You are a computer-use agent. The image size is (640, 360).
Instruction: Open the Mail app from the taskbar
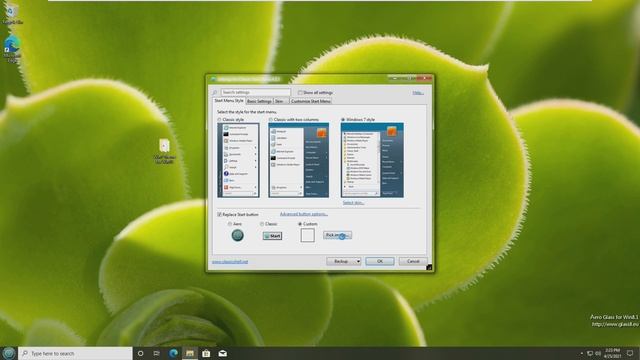[x=223, y=353]
